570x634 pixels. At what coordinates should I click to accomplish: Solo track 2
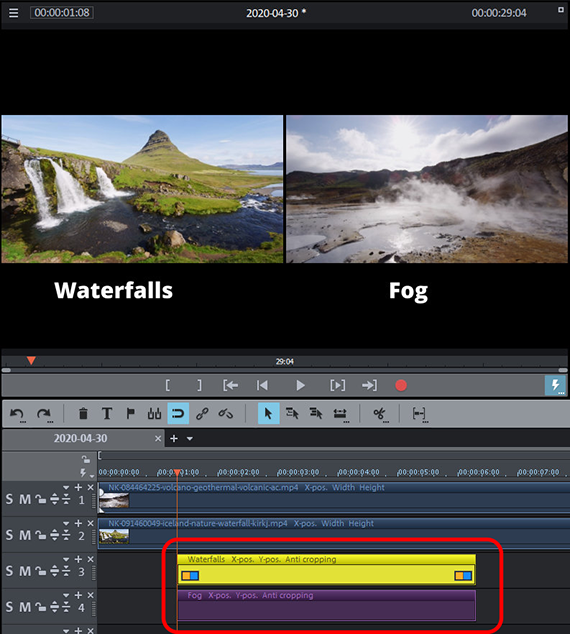(9, 535)
